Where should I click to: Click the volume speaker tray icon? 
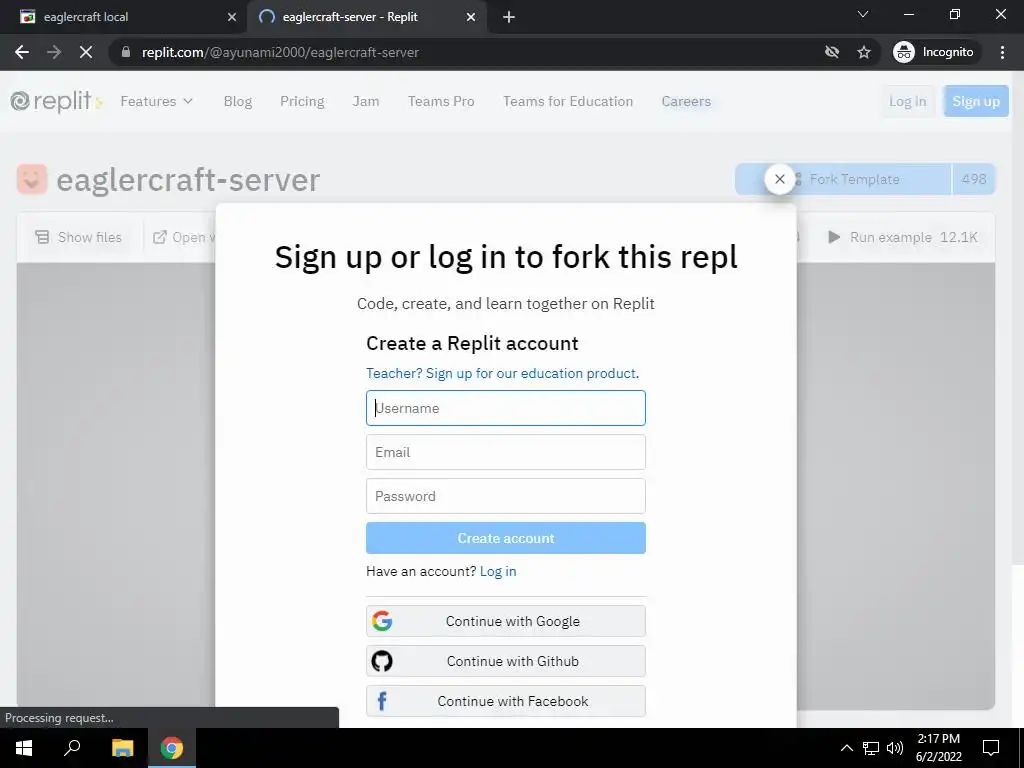(895, 748)
